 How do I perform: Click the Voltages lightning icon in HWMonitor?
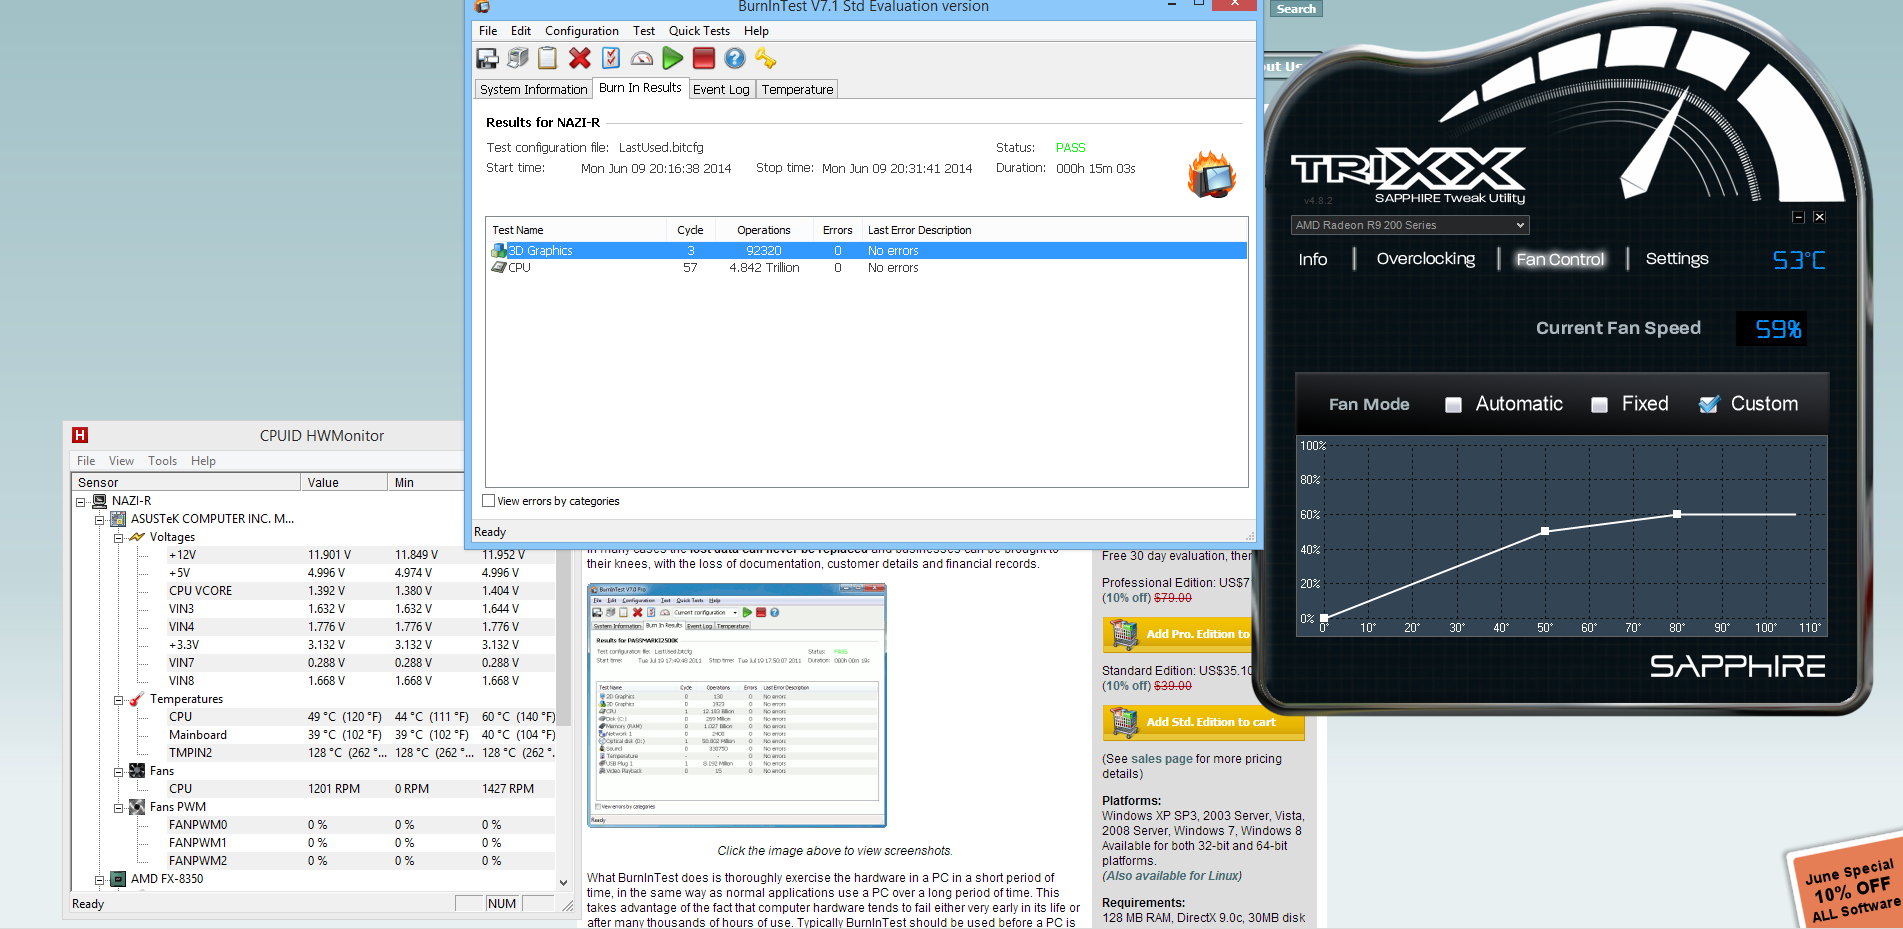(137, 537)
